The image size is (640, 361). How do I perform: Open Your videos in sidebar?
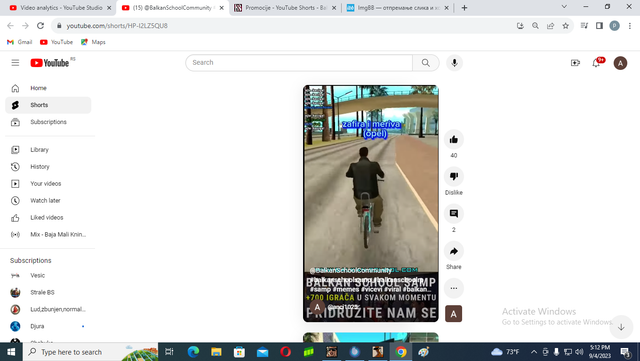[x=48, y=184]
